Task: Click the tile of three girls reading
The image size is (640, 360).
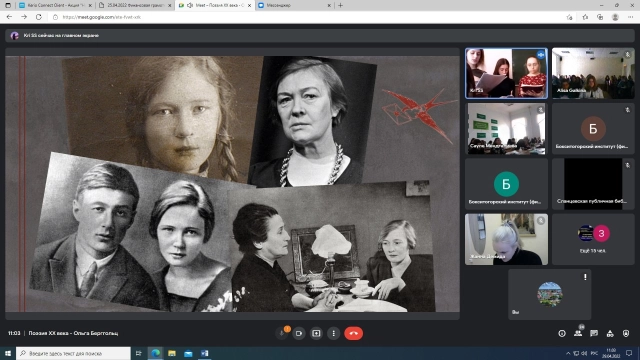Action: pyautogui.click(x=506, y=73)
